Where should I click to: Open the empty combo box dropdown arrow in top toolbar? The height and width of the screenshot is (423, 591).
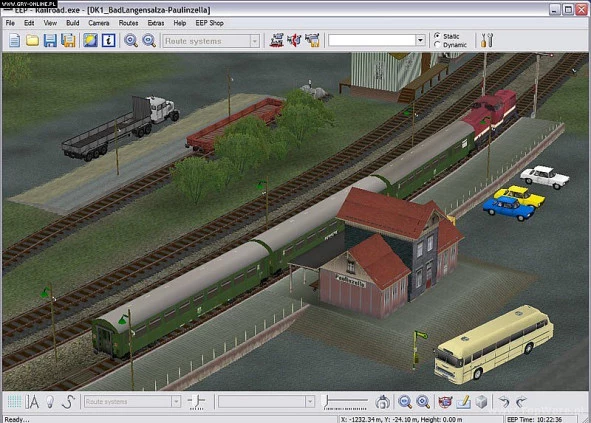(x=420, y=40)
